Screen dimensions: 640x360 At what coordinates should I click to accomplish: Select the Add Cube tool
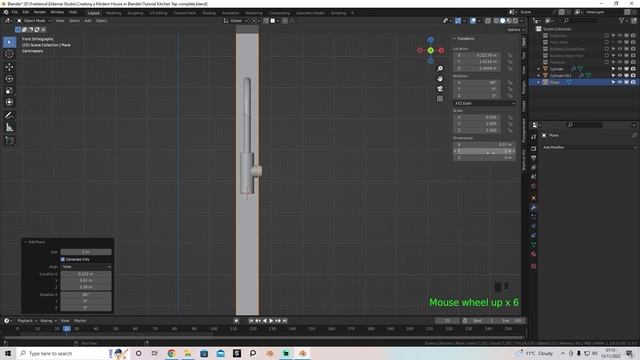pyautogui.click(x=9, y=140)
